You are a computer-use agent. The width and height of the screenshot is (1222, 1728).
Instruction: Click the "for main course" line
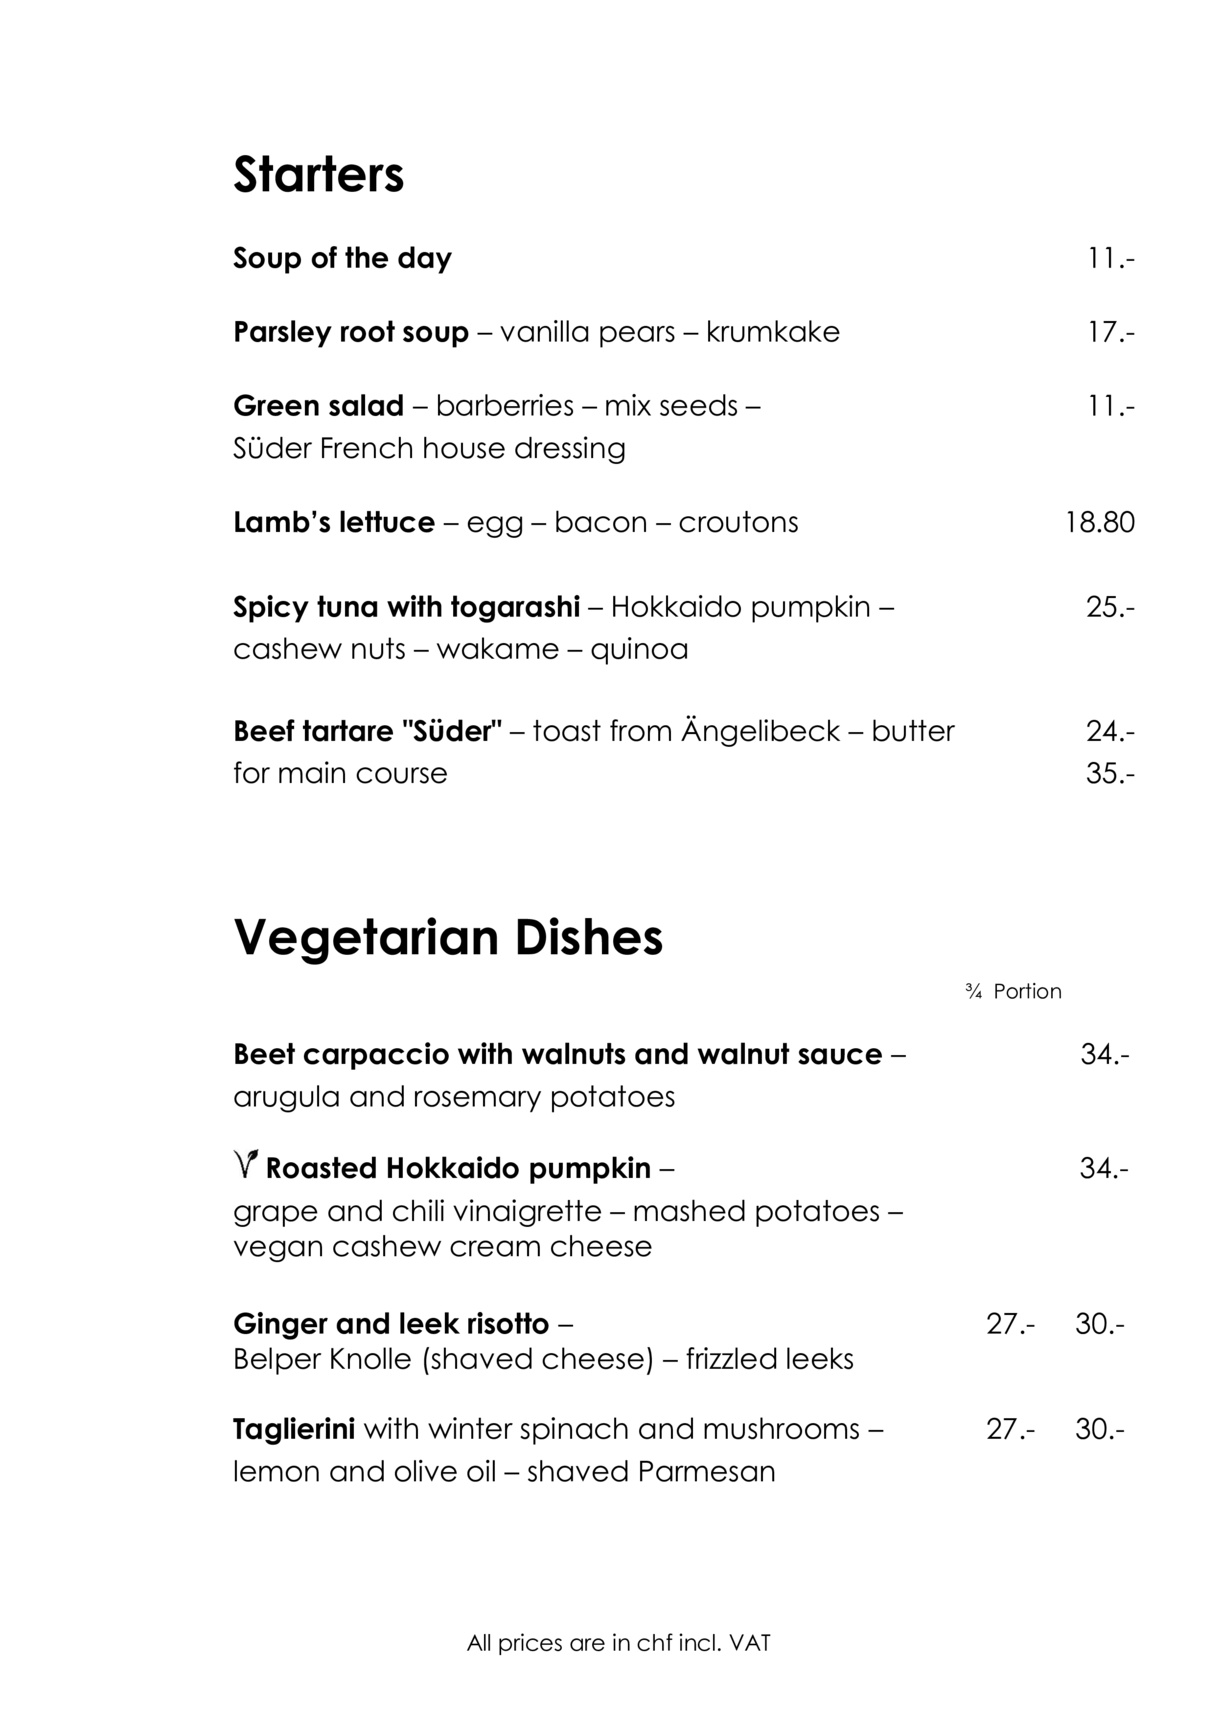(340, 773)
